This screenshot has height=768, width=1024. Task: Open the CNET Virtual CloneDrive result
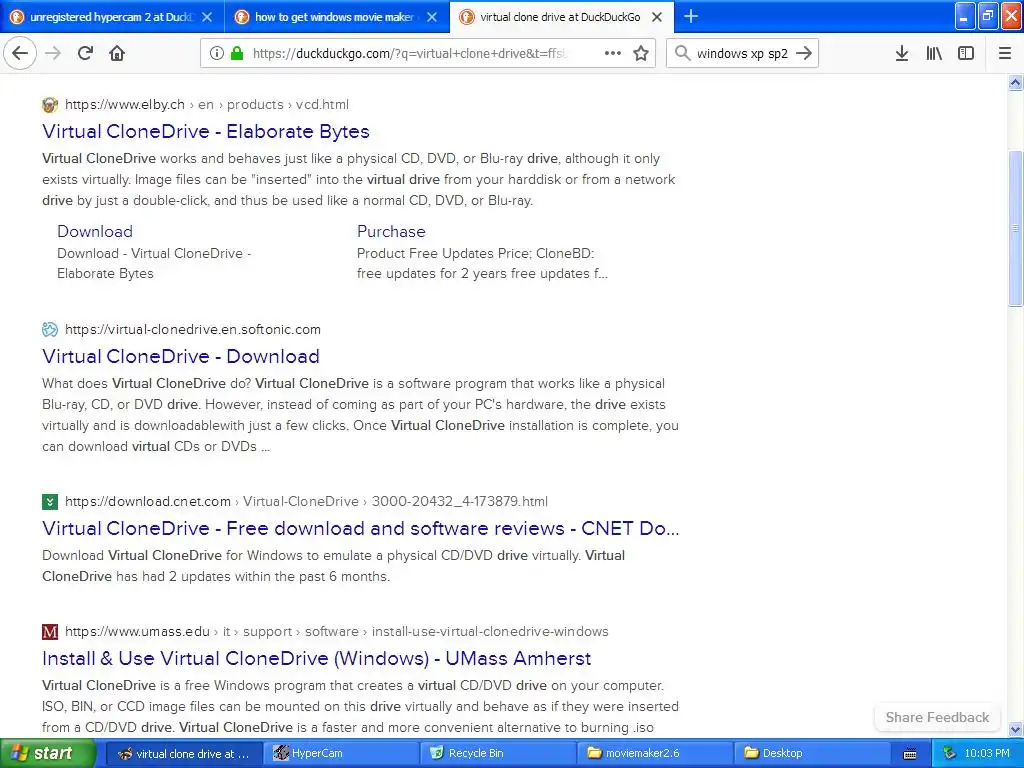point(360,528)
